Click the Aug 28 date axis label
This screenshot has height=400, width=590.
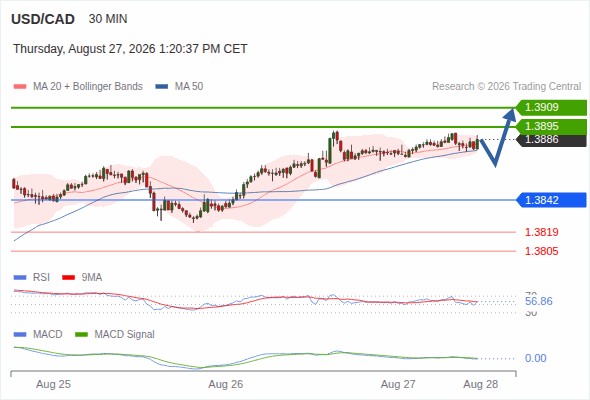tap(481, 384)
